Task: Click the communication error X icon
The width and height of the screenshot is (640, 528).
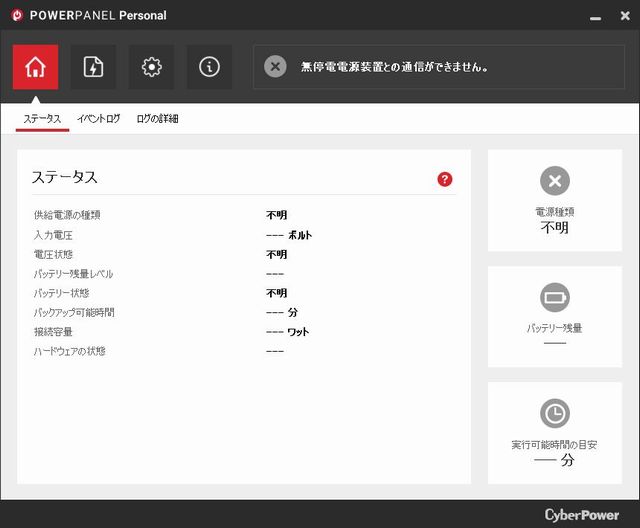Action: (275, 67)
